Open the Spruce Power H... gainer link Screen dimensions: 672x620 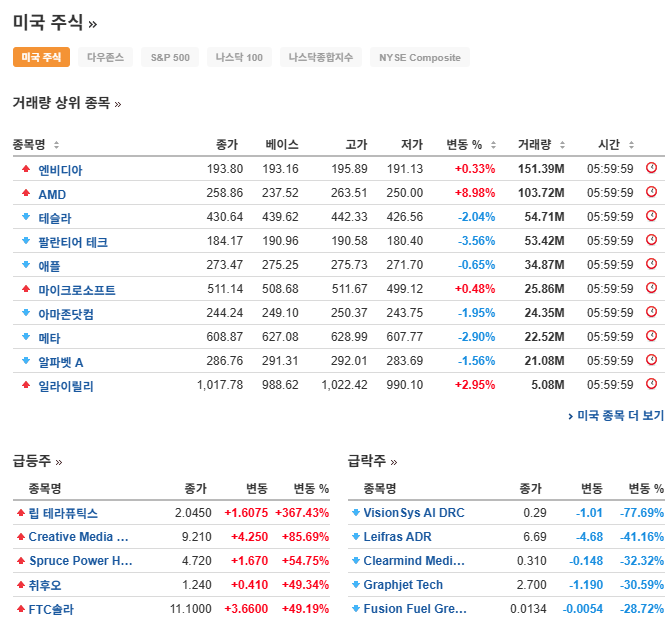(x=81, y=560)
